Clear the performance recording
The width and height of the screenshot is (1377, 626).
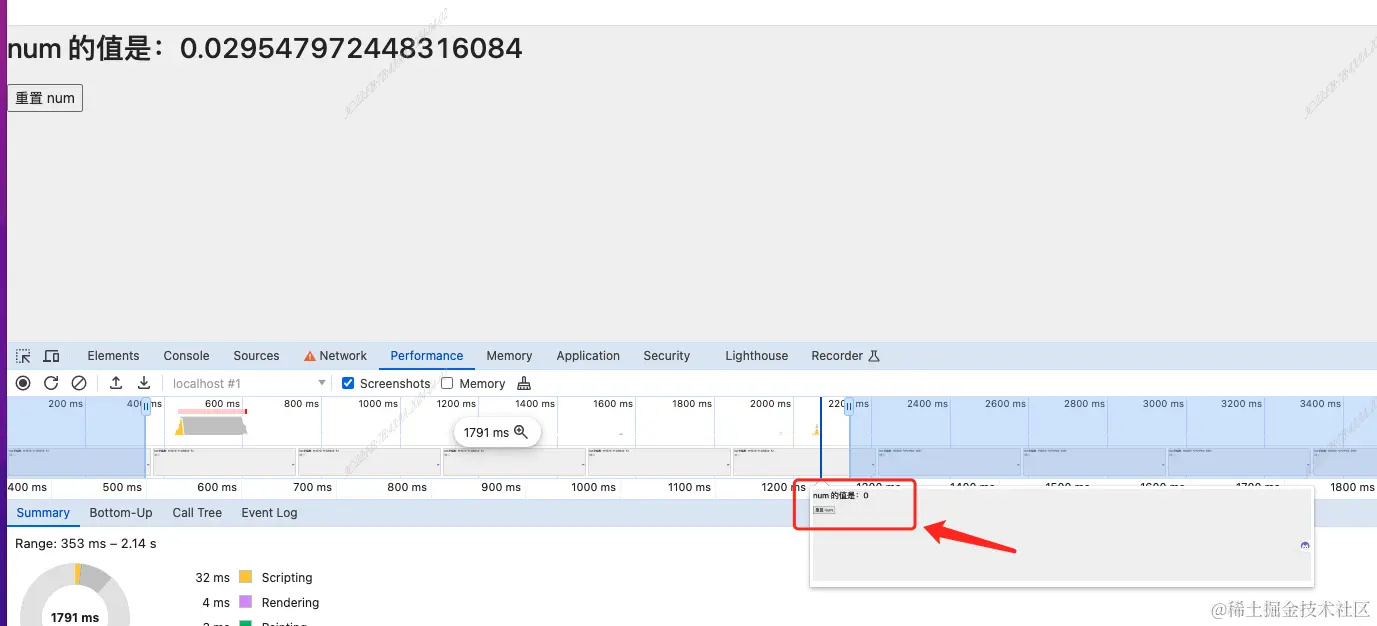click(x=79, y=383)
